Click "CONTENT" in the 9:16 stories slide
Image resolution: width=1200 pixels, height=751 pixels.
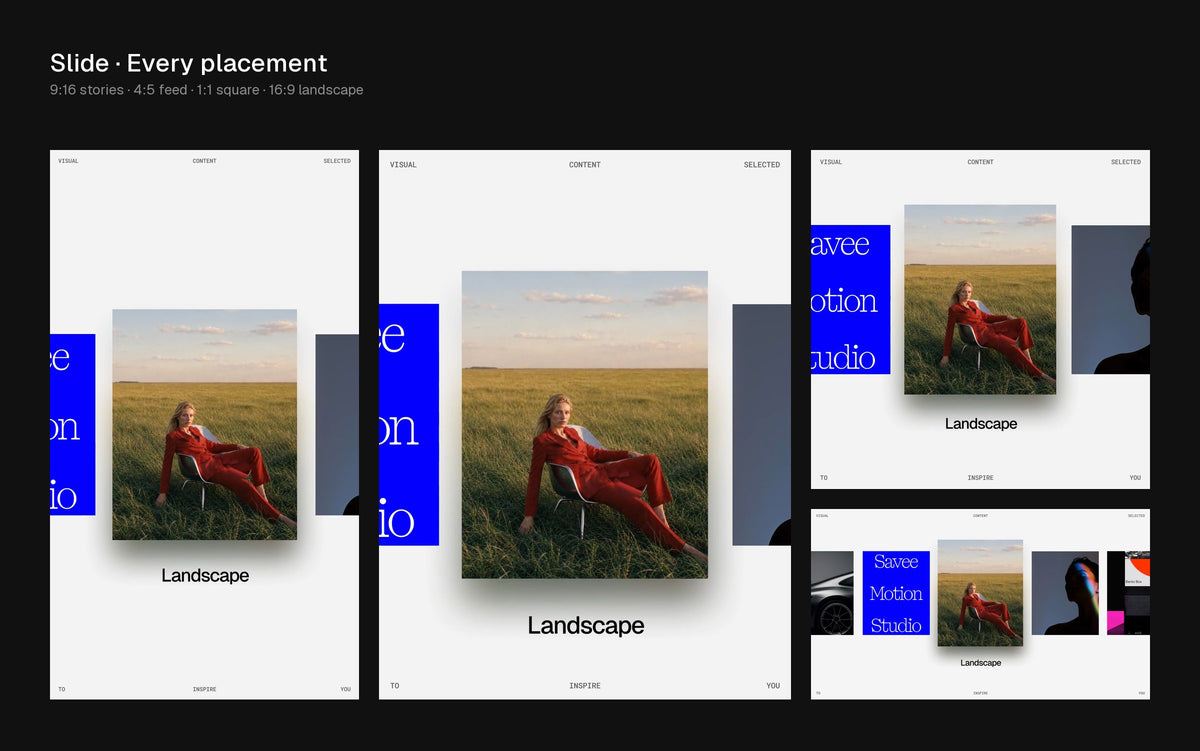pos(205,161)
